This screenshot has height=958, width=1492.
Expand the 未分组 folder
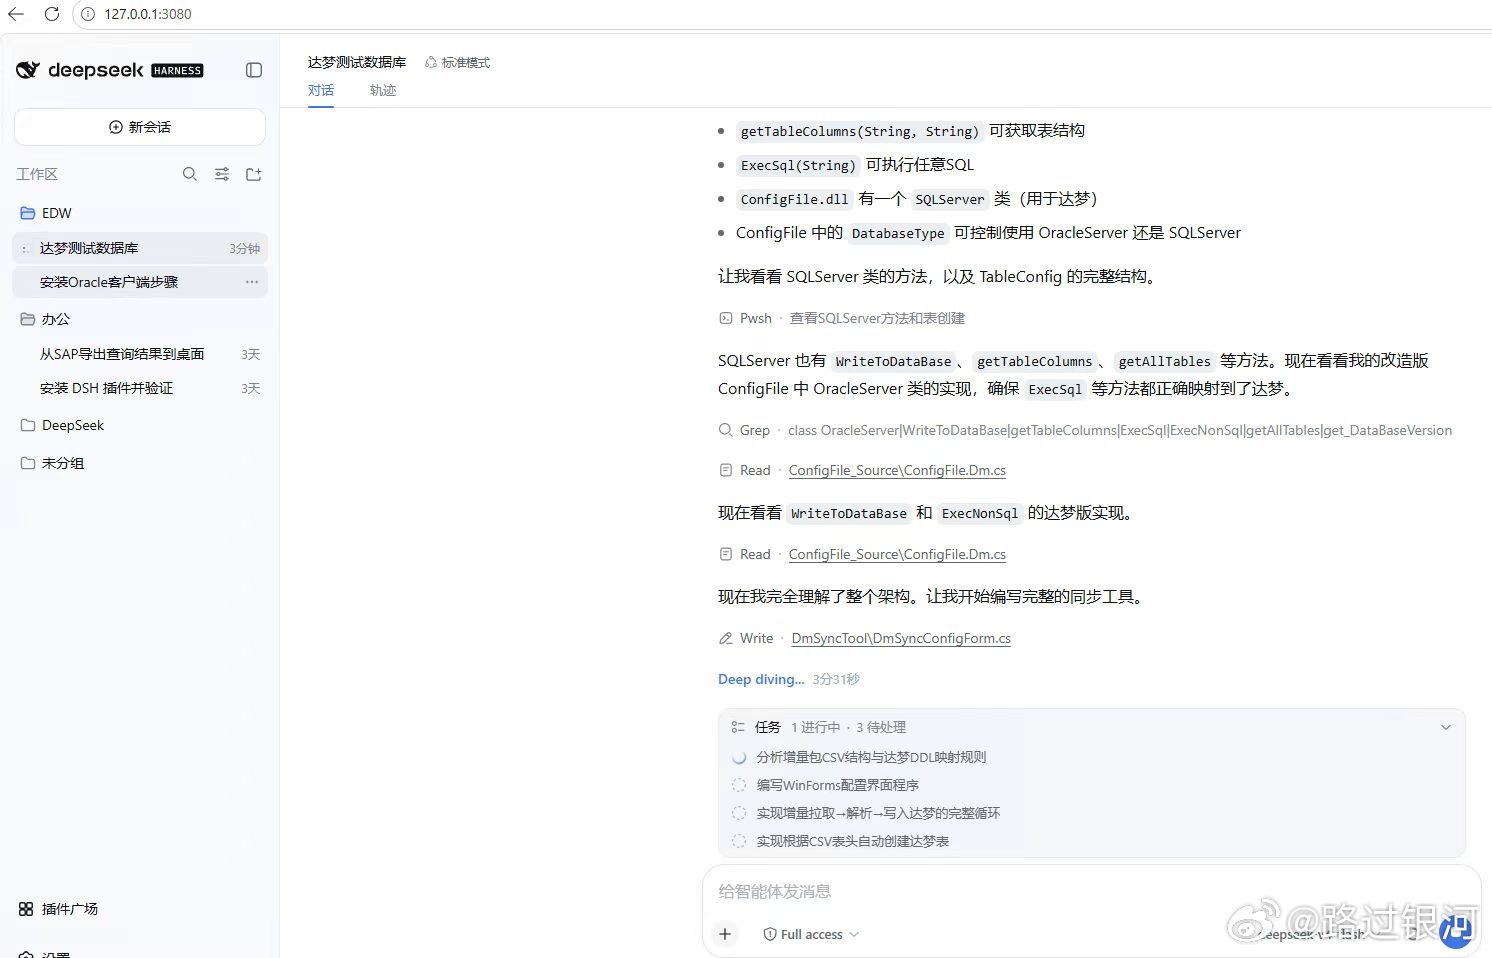[x=52, y=463]
